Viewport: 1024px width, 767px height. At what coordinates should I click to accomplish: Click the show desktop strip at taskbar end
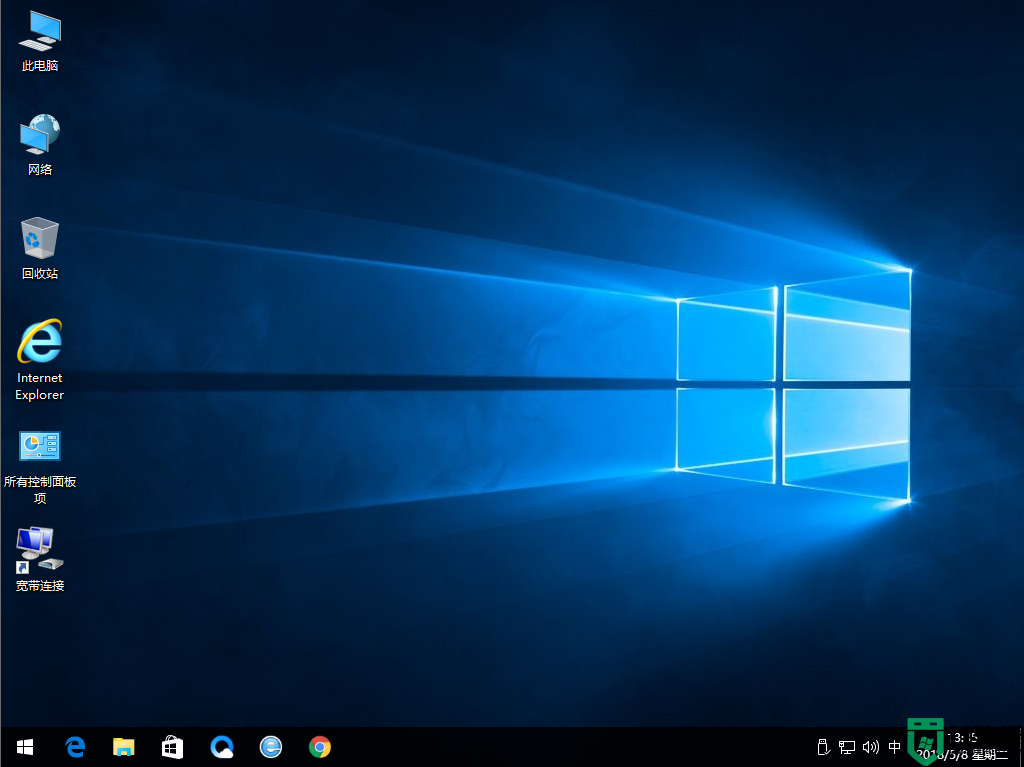tap(1020, 747)
